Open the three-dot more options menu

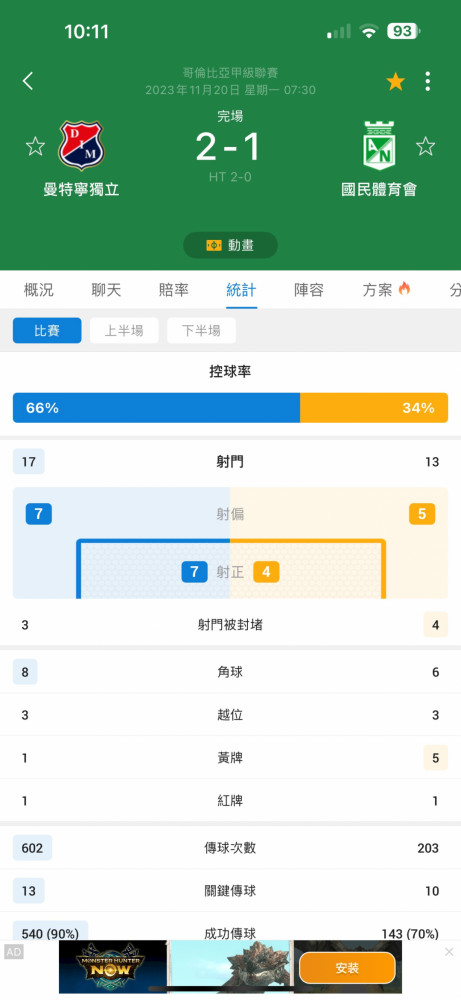427,81
